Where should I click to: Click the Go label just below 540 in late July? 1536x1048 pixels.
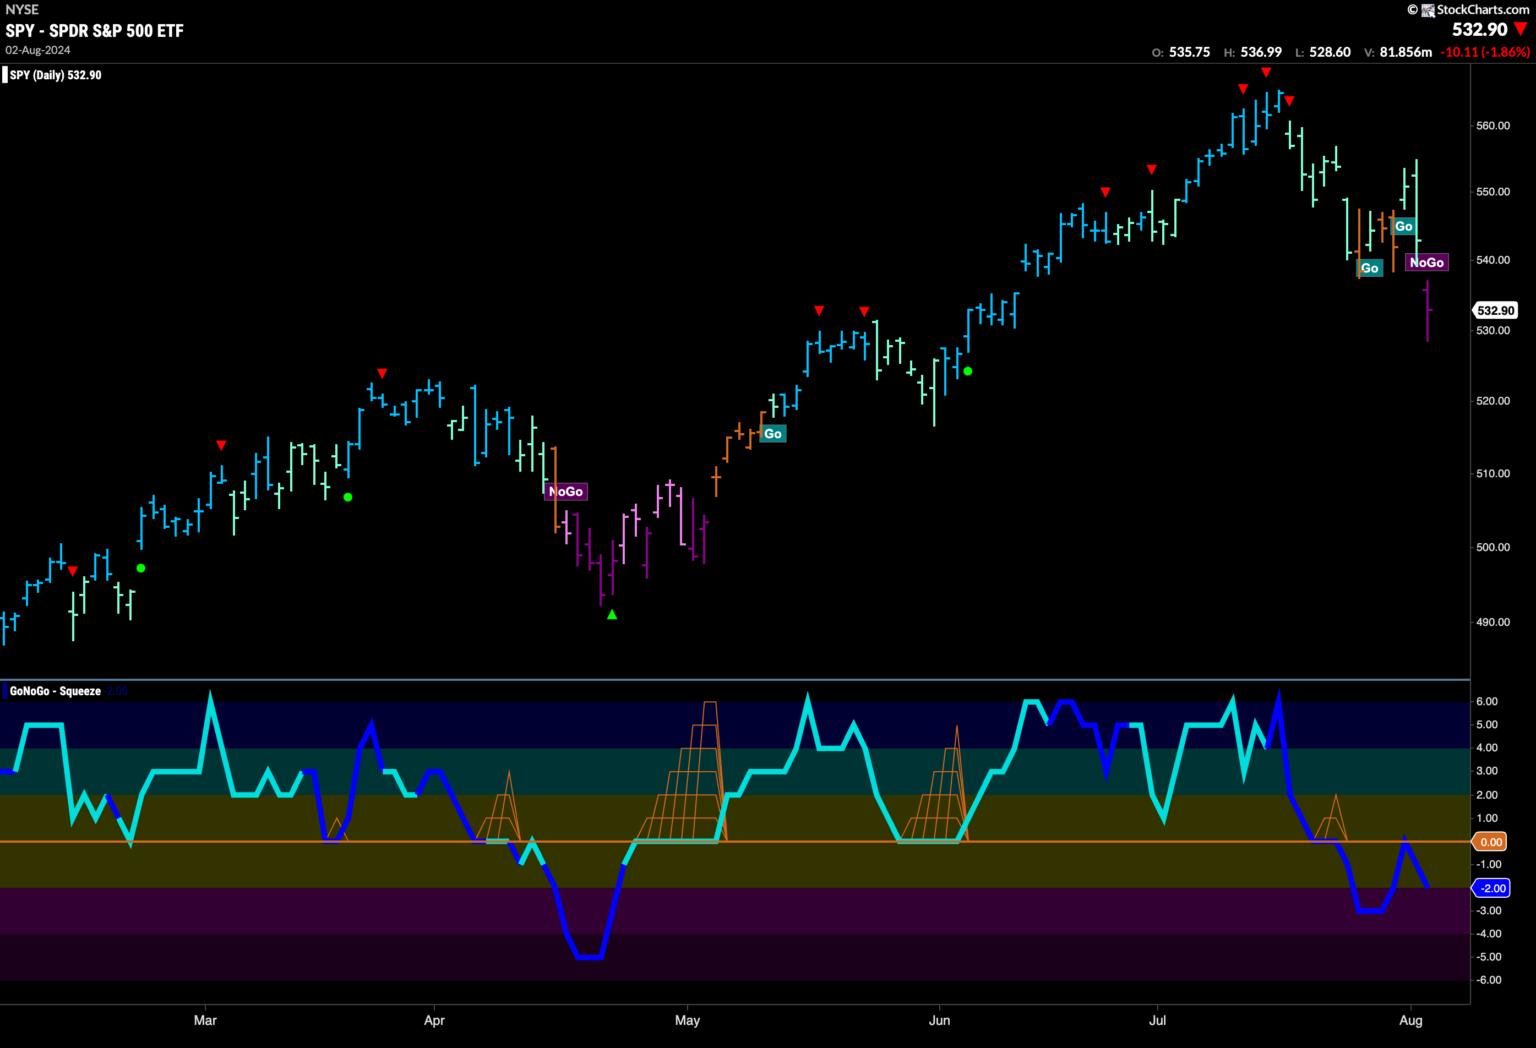click(1369, 268)
